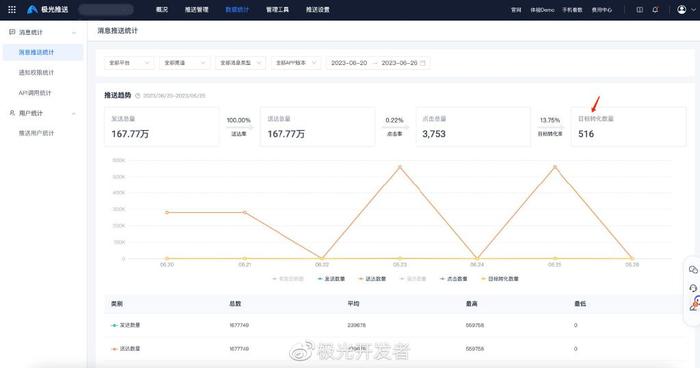Open the 全部平台 platform dropdown
The image size is (700, 368).
[x=129, y=63]
